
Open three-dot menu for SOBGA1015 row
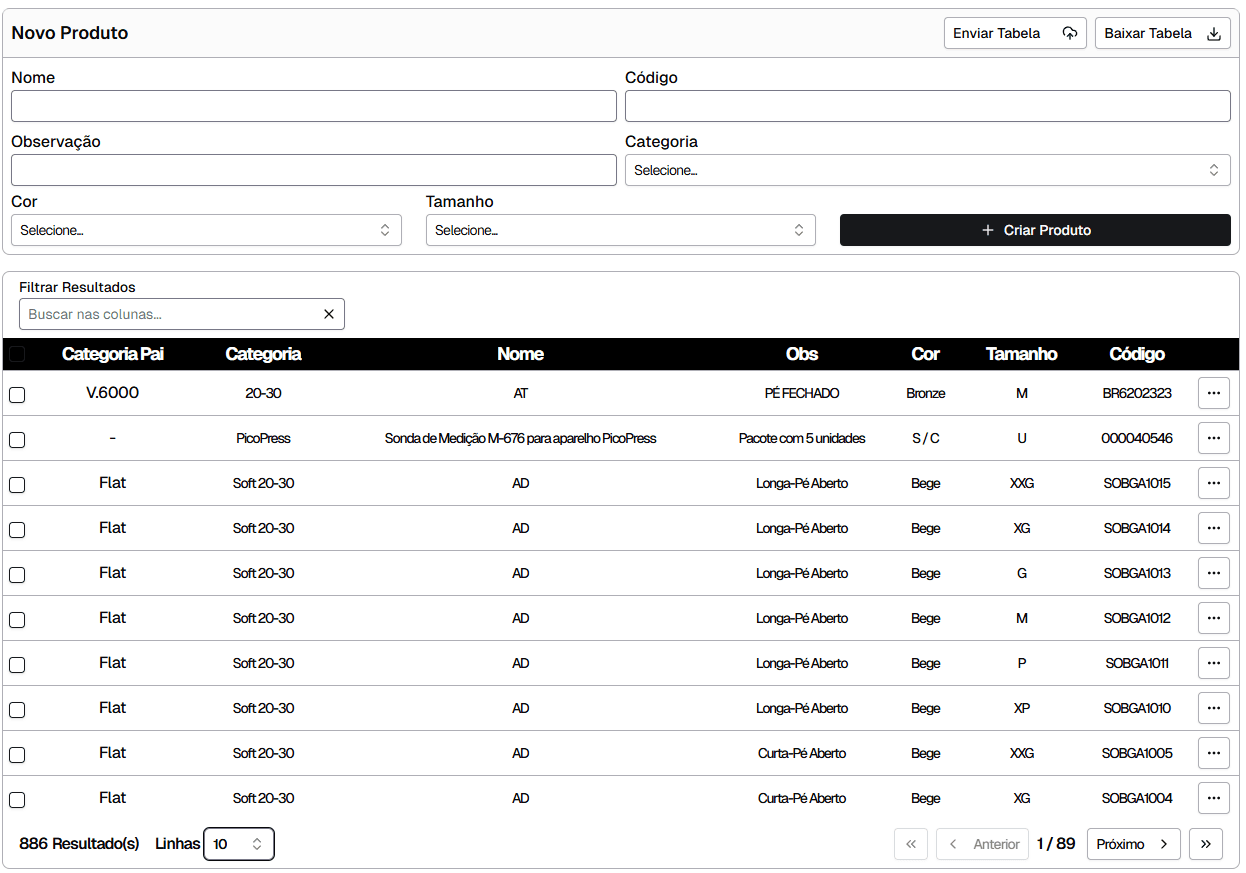(x=1213, y=483)
